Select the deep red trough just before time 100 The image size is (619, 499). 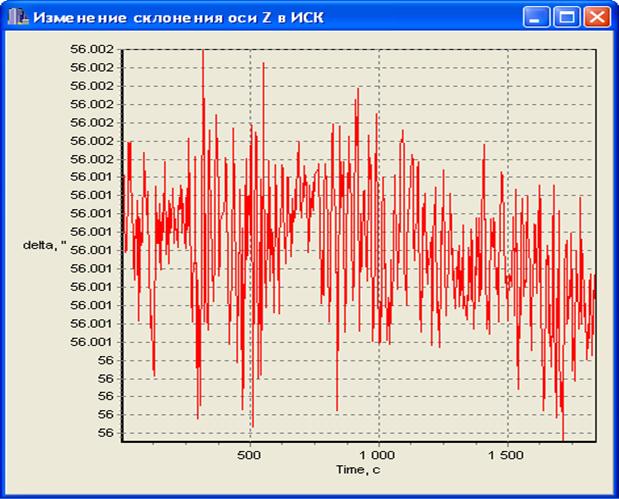pyautogui.click(x=154, y=372)
